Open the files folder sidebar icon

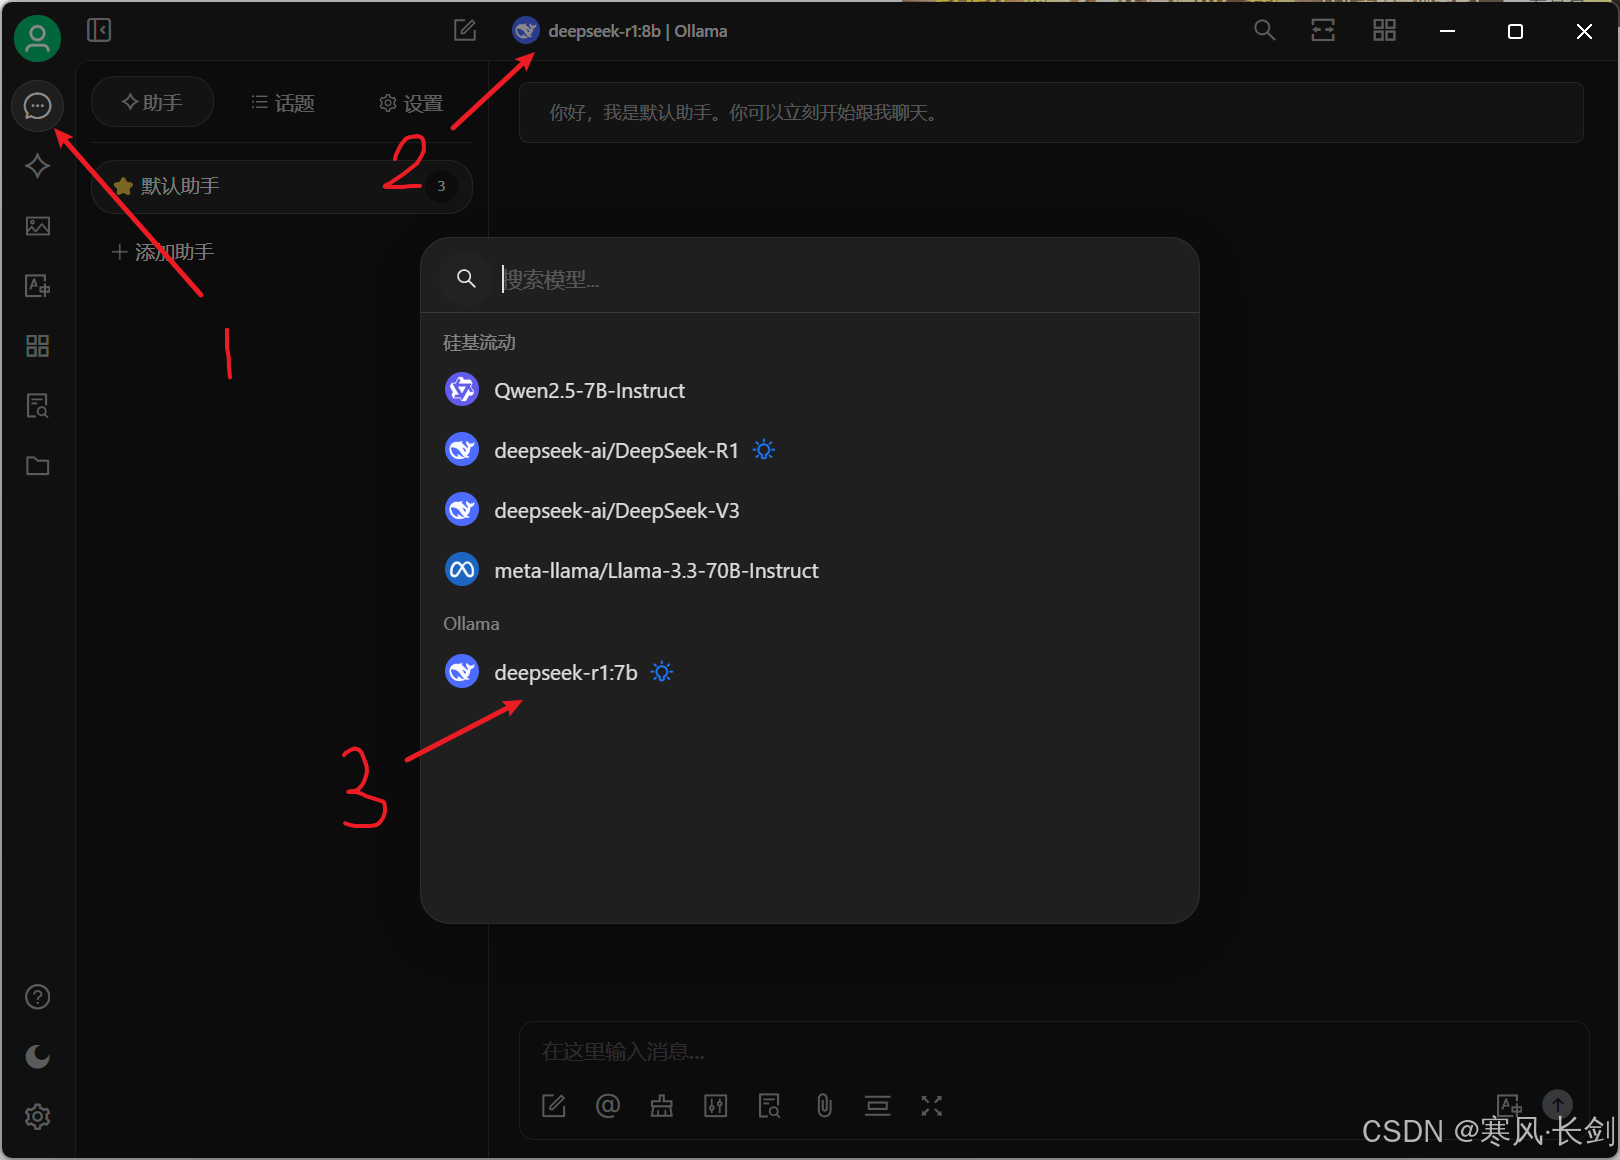[x=37, y=466]
